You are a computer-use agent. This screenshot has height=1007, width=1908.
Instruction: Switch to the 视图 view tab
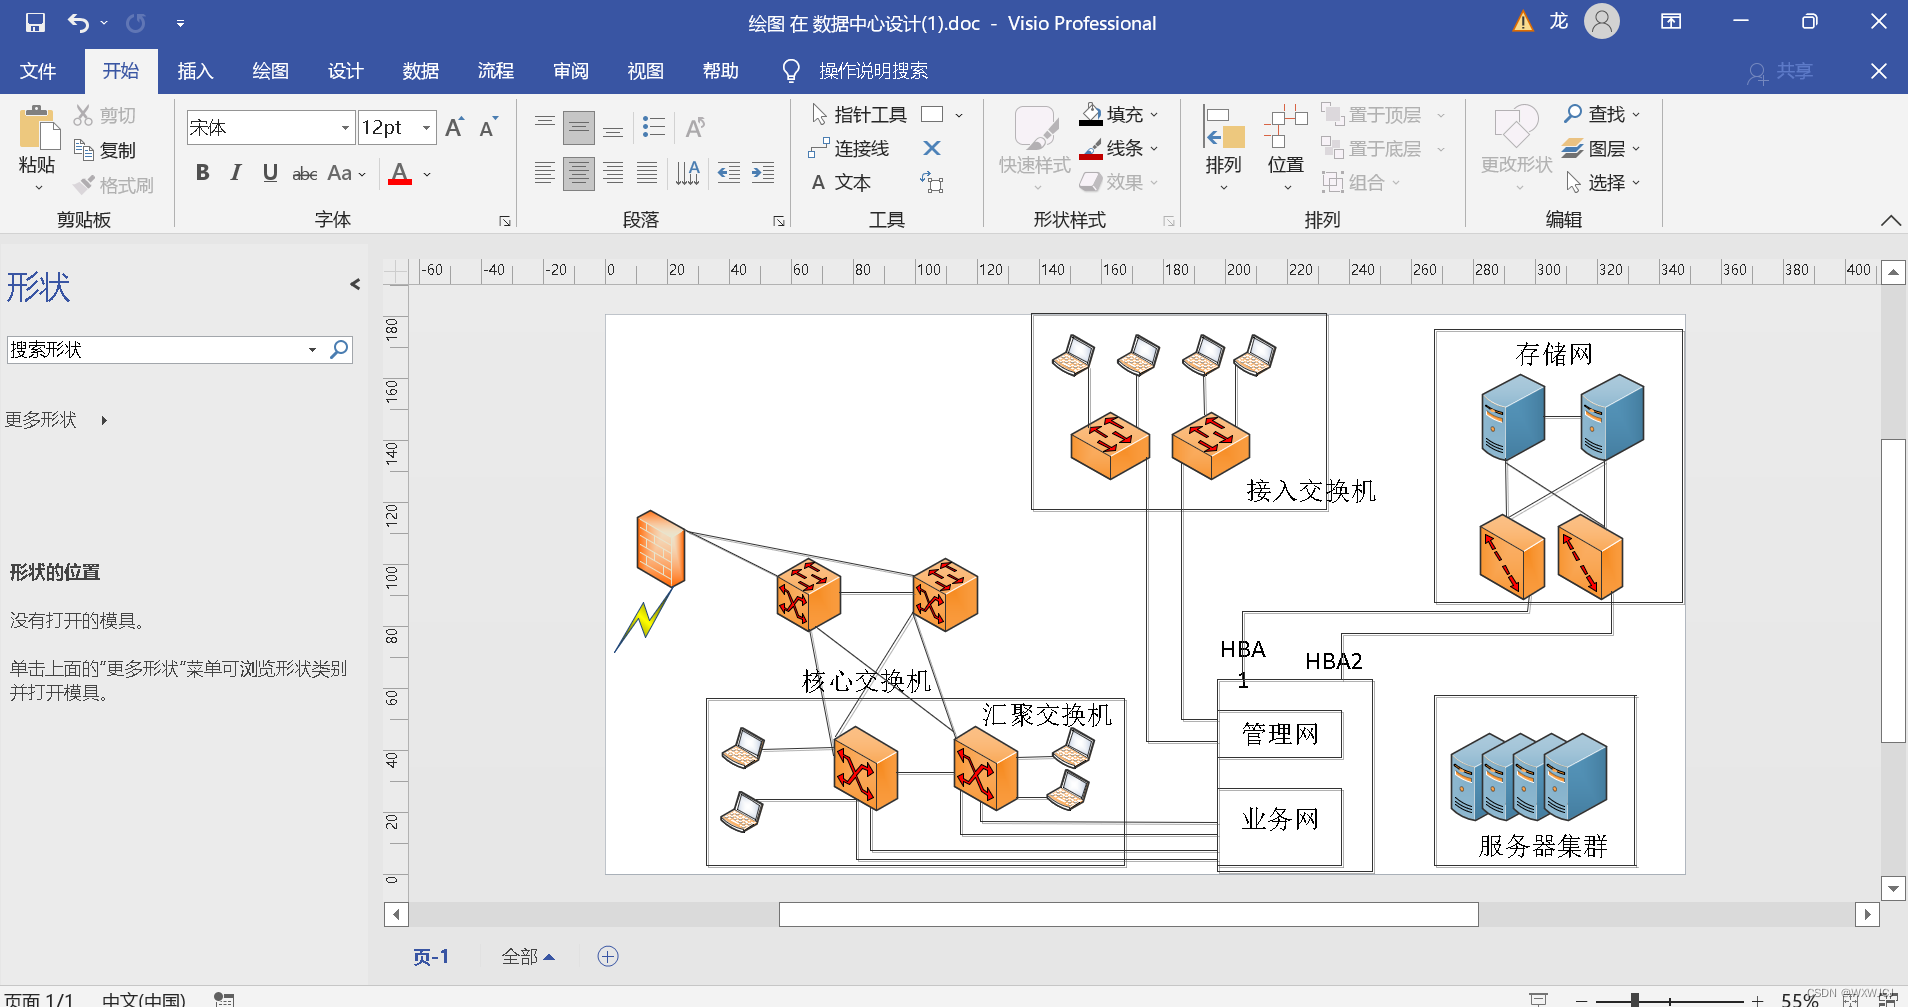point(645,71)
